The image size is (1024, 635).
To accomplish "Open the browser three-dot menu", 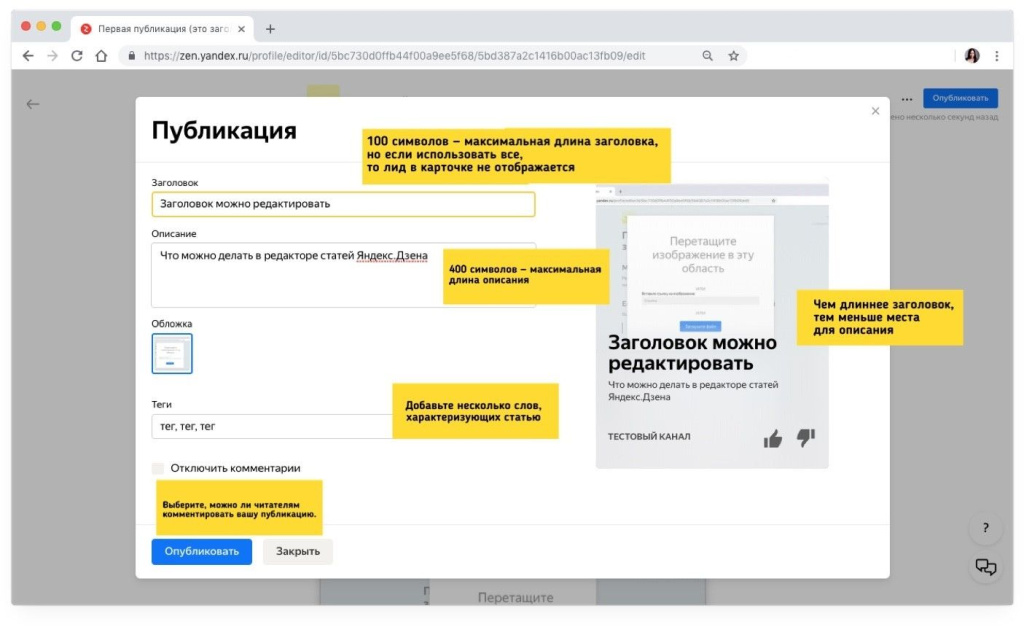I will click(997, 56).
